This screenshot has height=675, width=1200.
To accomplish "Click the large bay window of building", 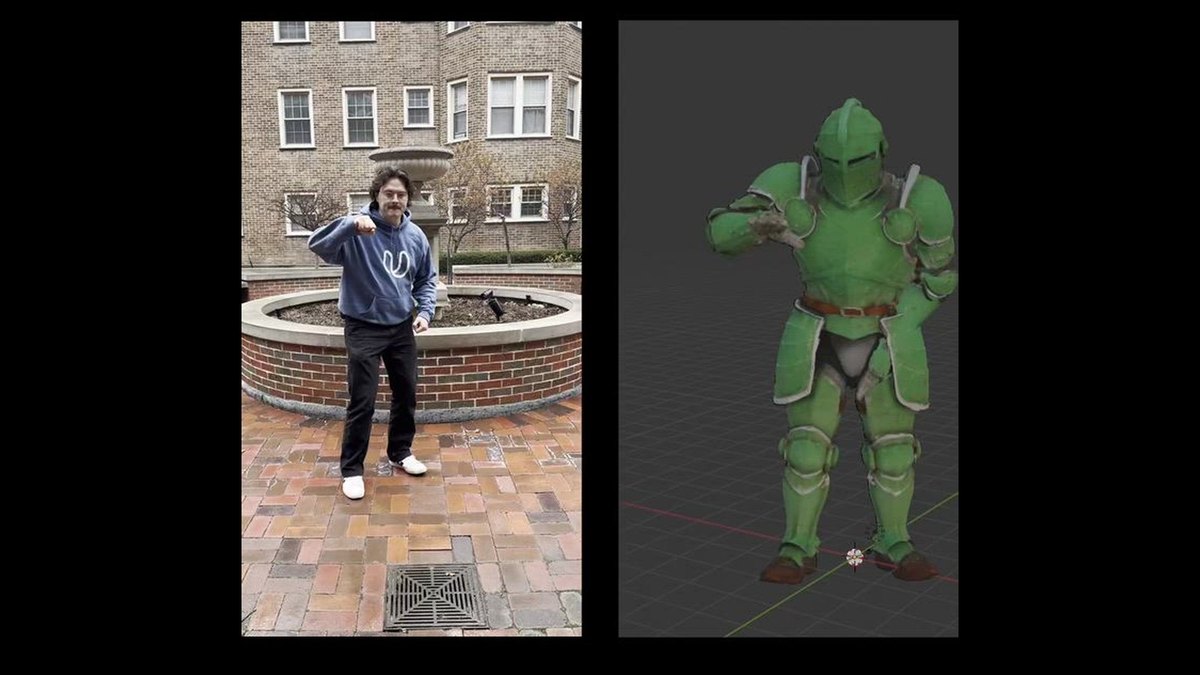I will [x=518, y=106].
